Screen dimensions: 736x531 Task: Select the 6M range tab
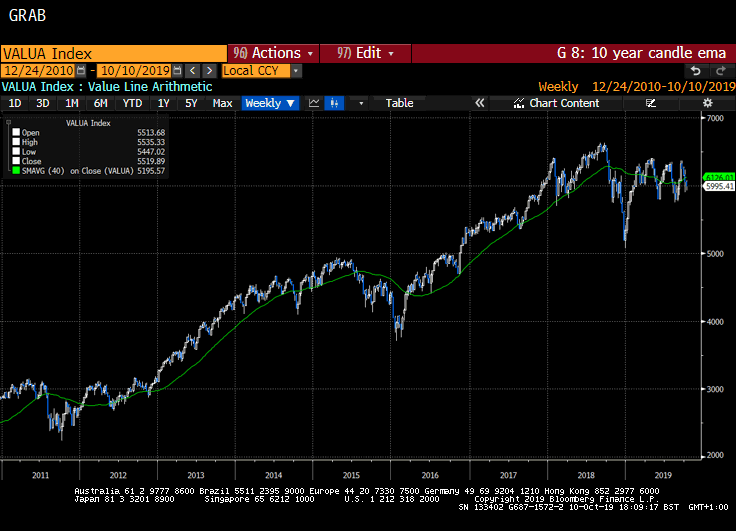pos(100,103)
